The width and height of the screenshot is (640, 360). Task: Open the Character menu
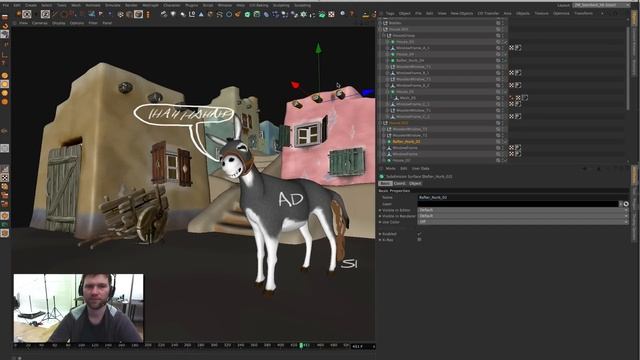(172, 5)
